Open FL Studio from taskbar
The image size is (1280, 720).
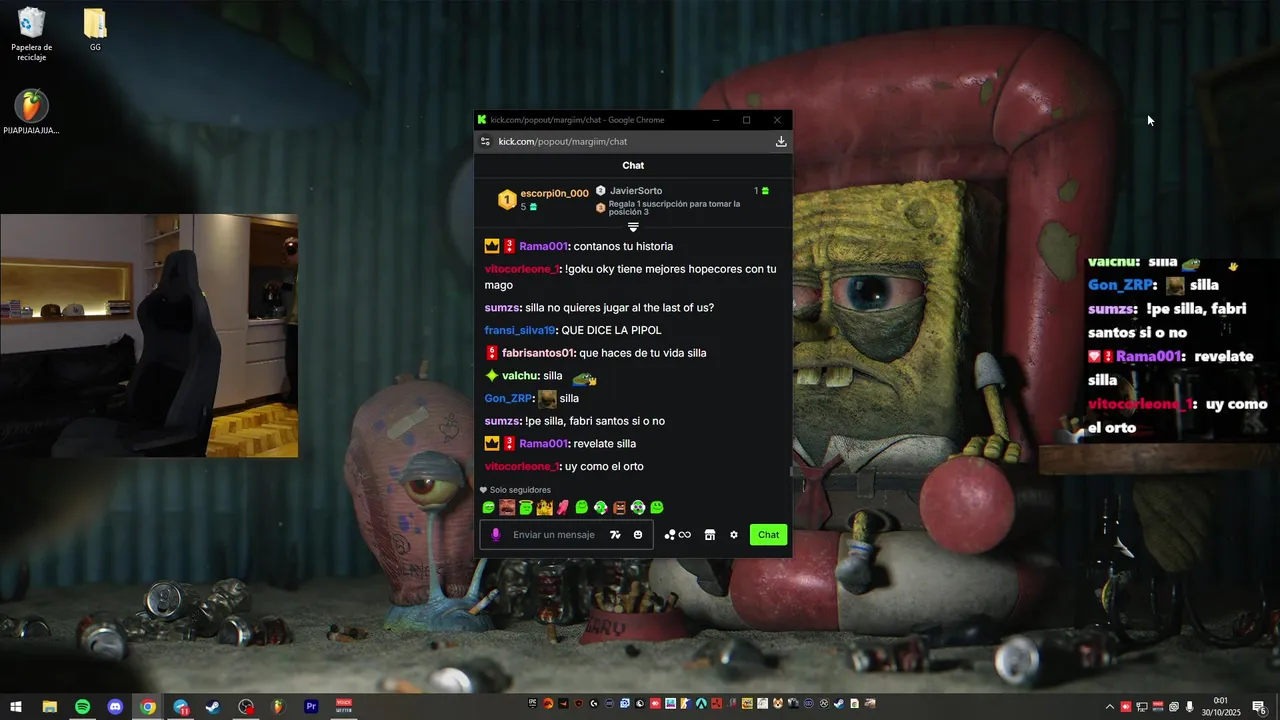[278, 706]
